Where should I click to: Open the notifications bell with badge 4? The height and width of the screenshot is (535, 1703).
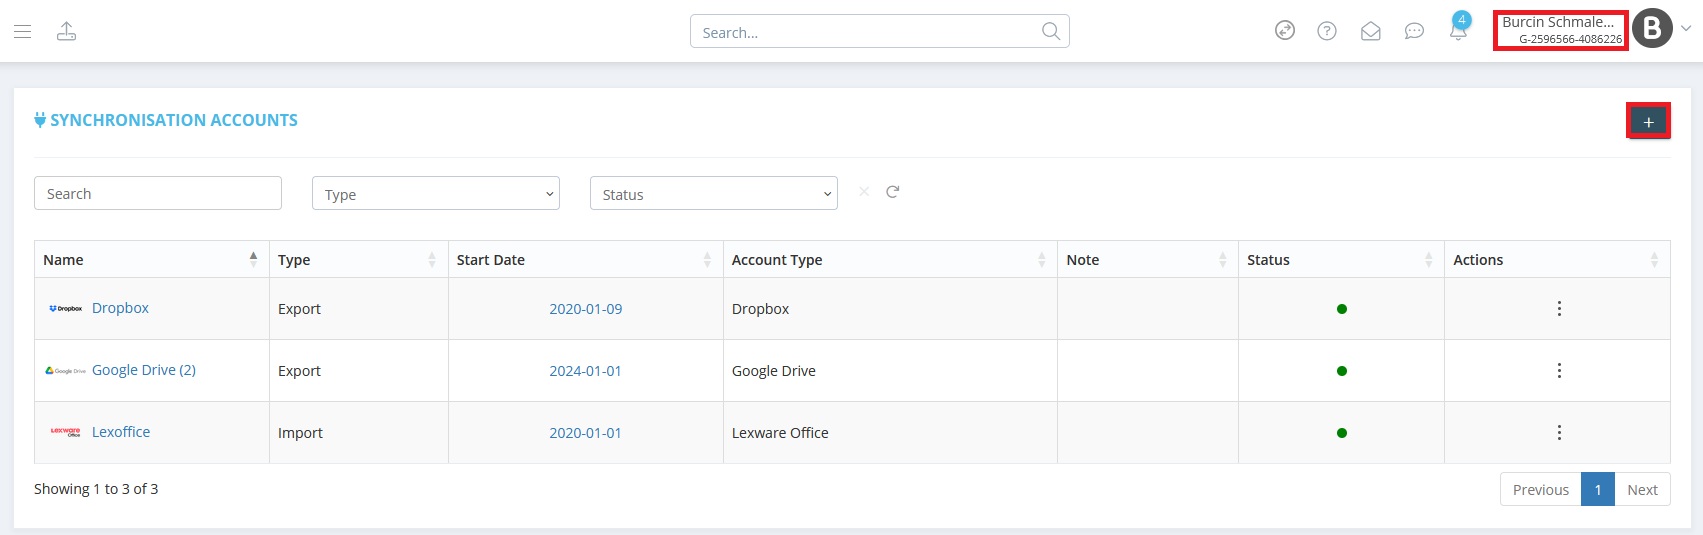click(x=1458, y=28)
